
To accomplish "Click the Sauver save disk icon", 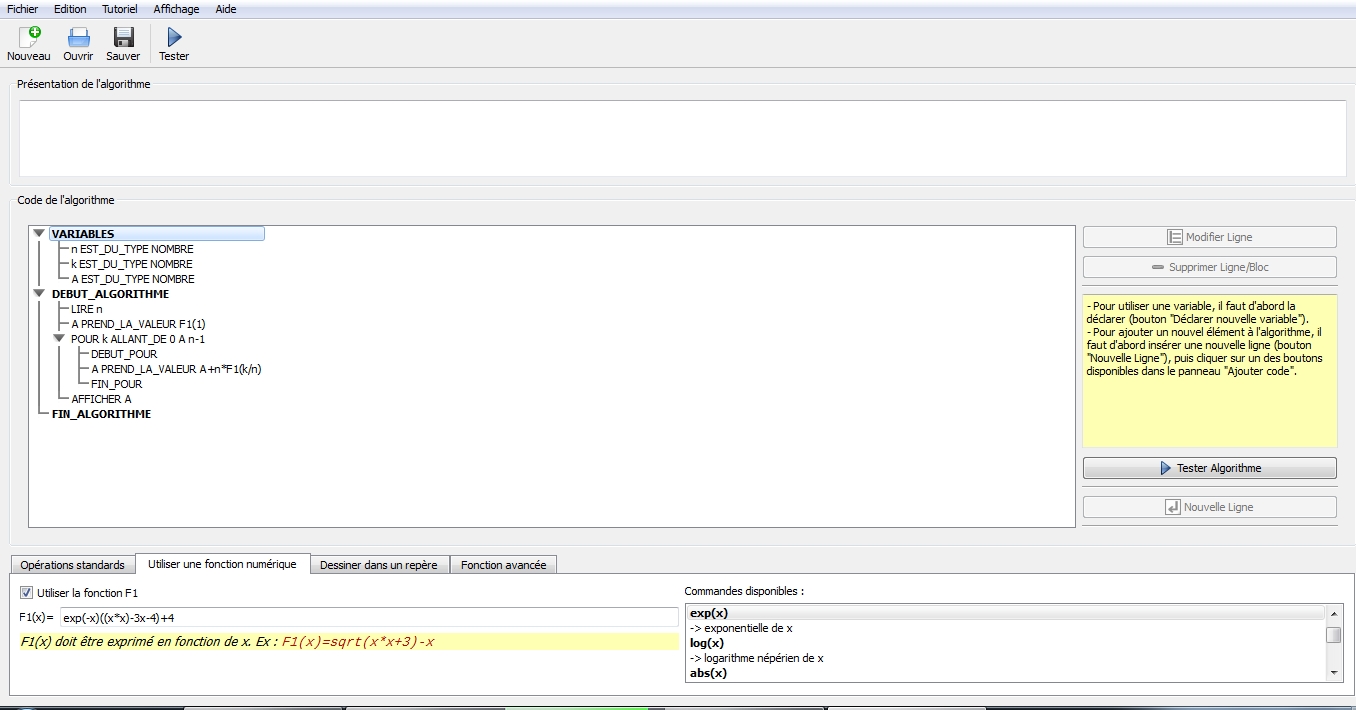I will pyautogui.click(x=123, y=38).
